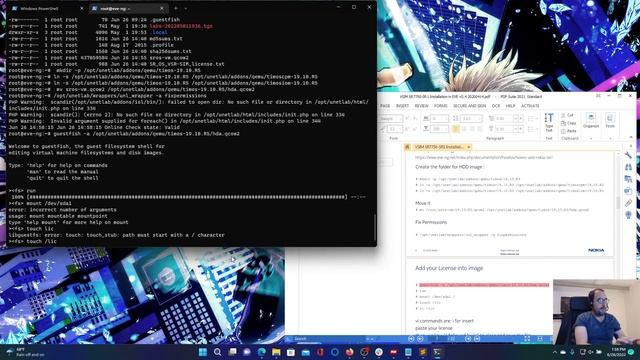Close the root@eve-ng terminal tab
640x360 pixels.
(x=162, y=8)
